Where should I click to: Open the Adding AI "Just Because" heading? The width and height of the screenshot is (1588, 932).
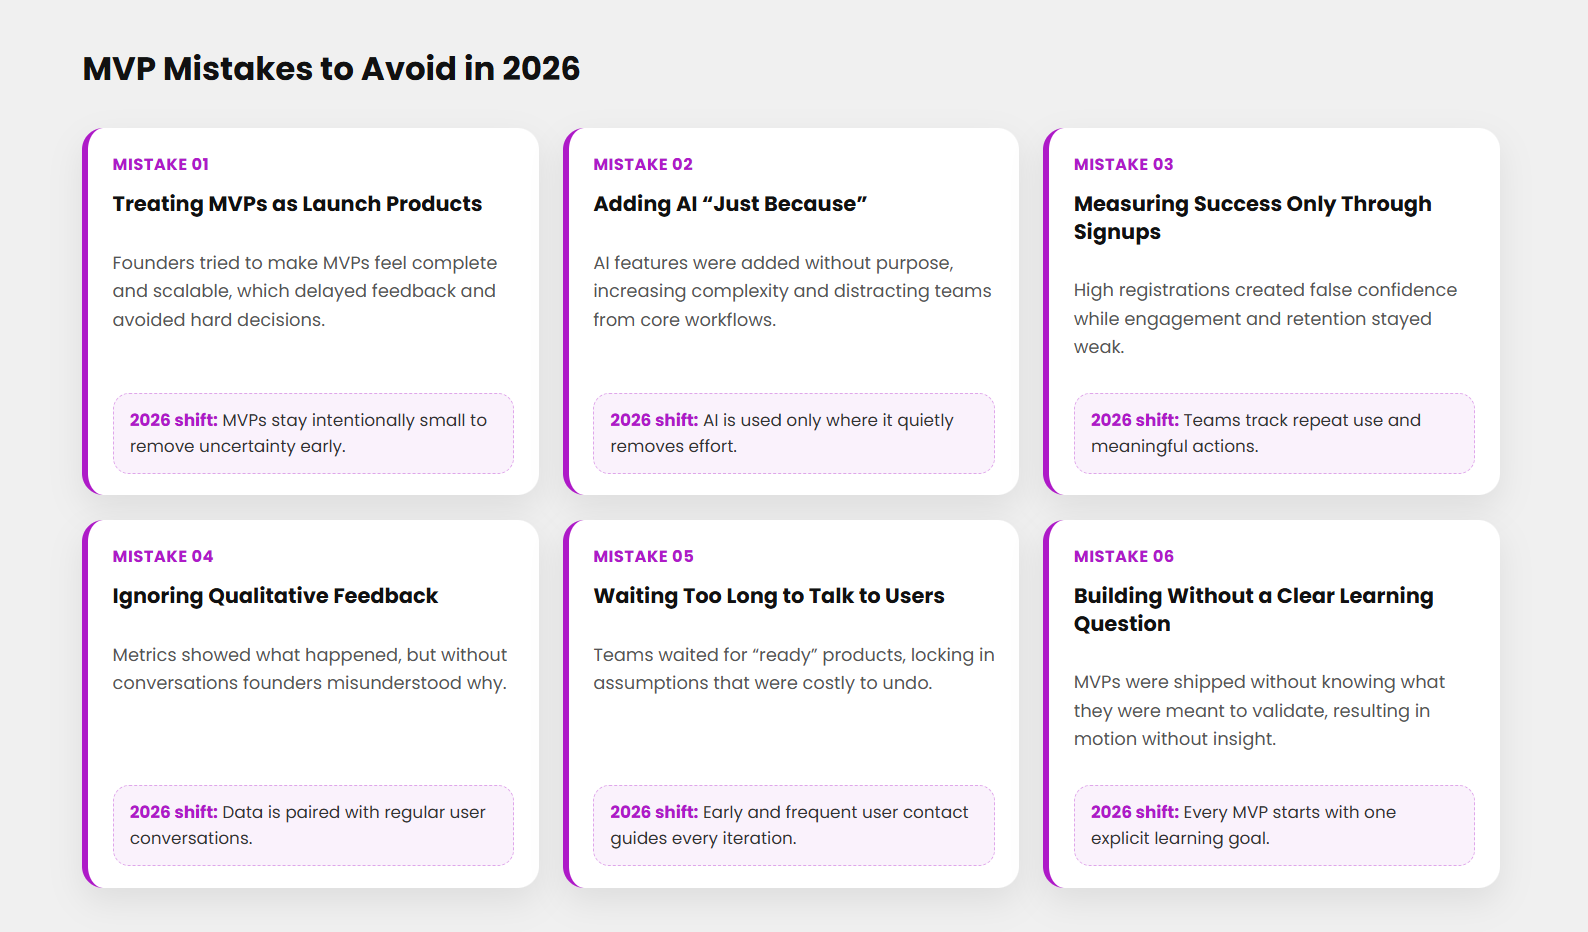(x=730, y=204)
